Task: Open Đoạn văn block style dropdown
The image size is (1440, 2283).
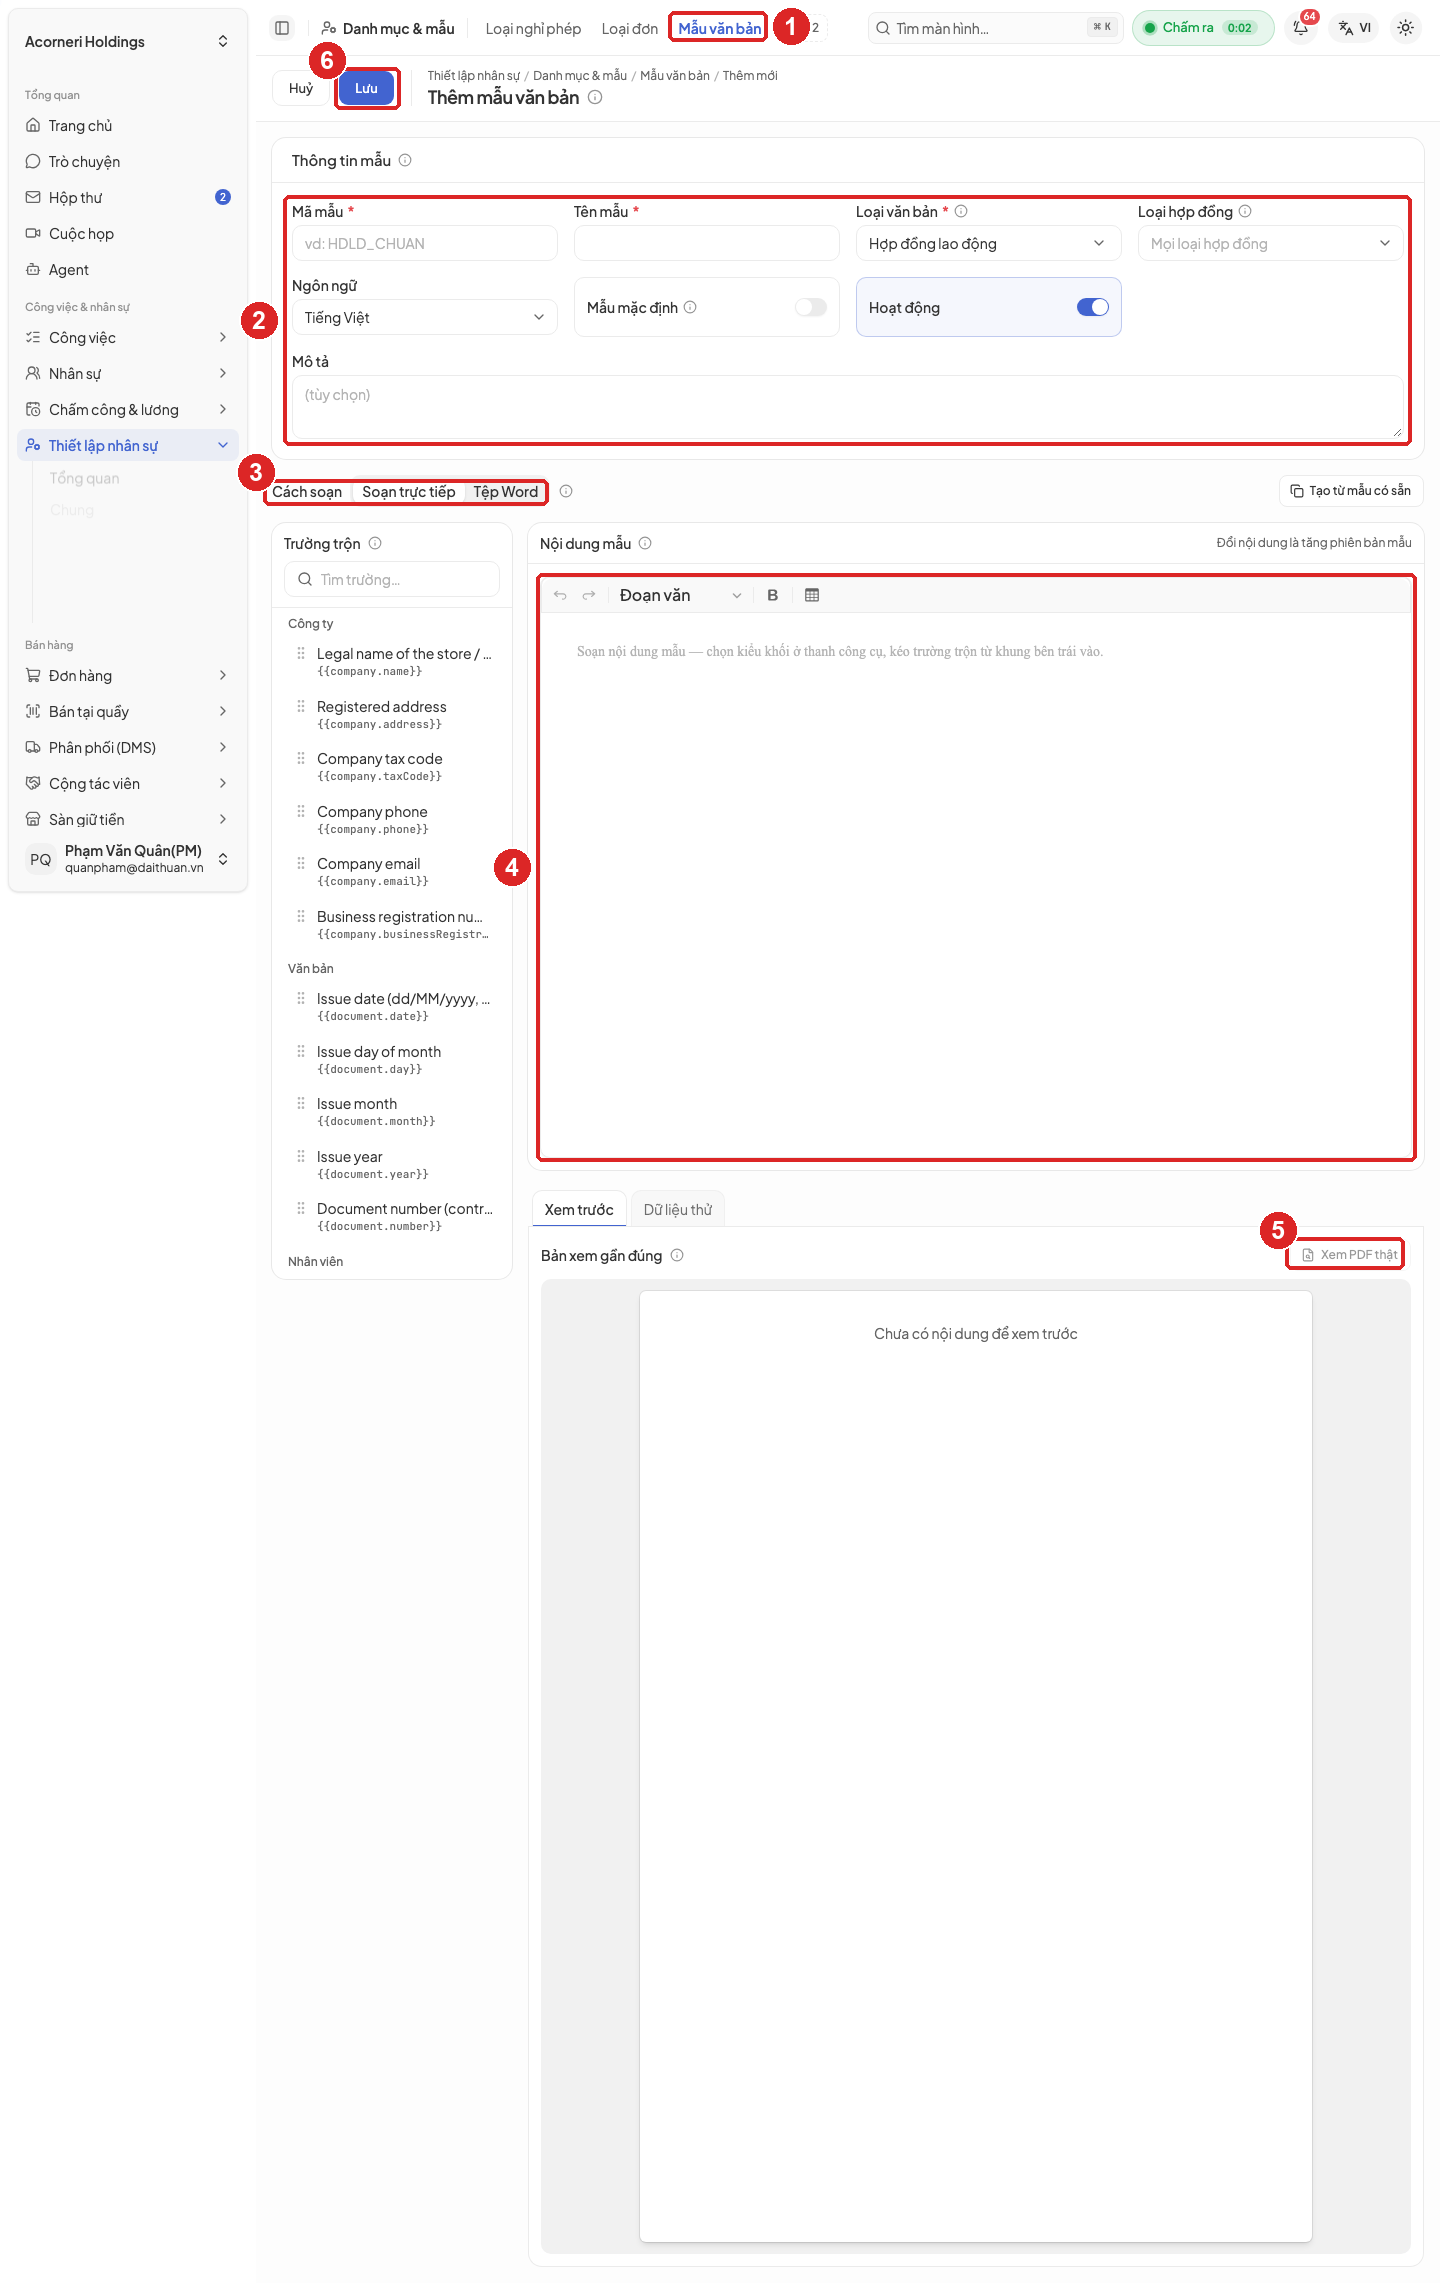Action: 680,595
